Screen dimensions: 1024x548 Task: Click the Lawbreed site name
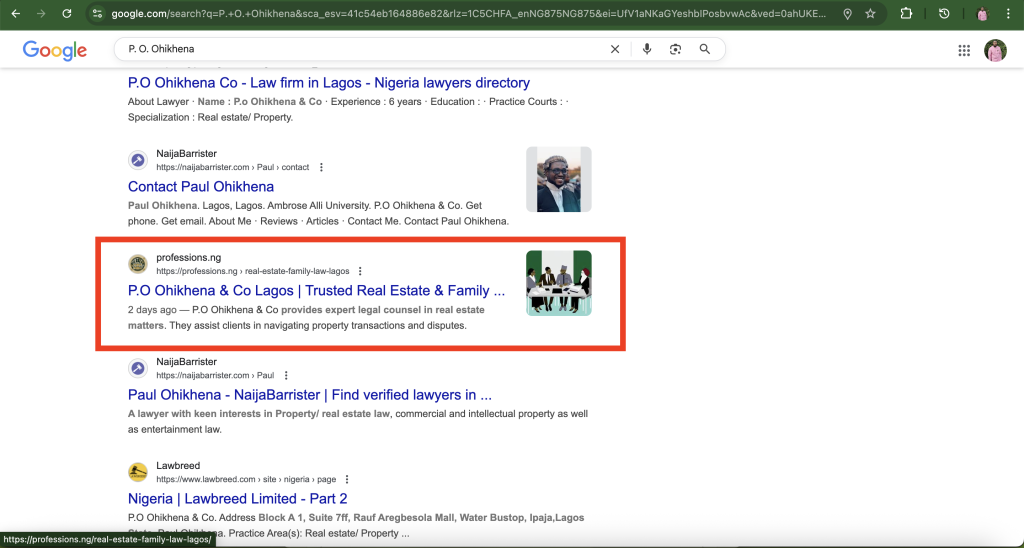pos(178,466)
